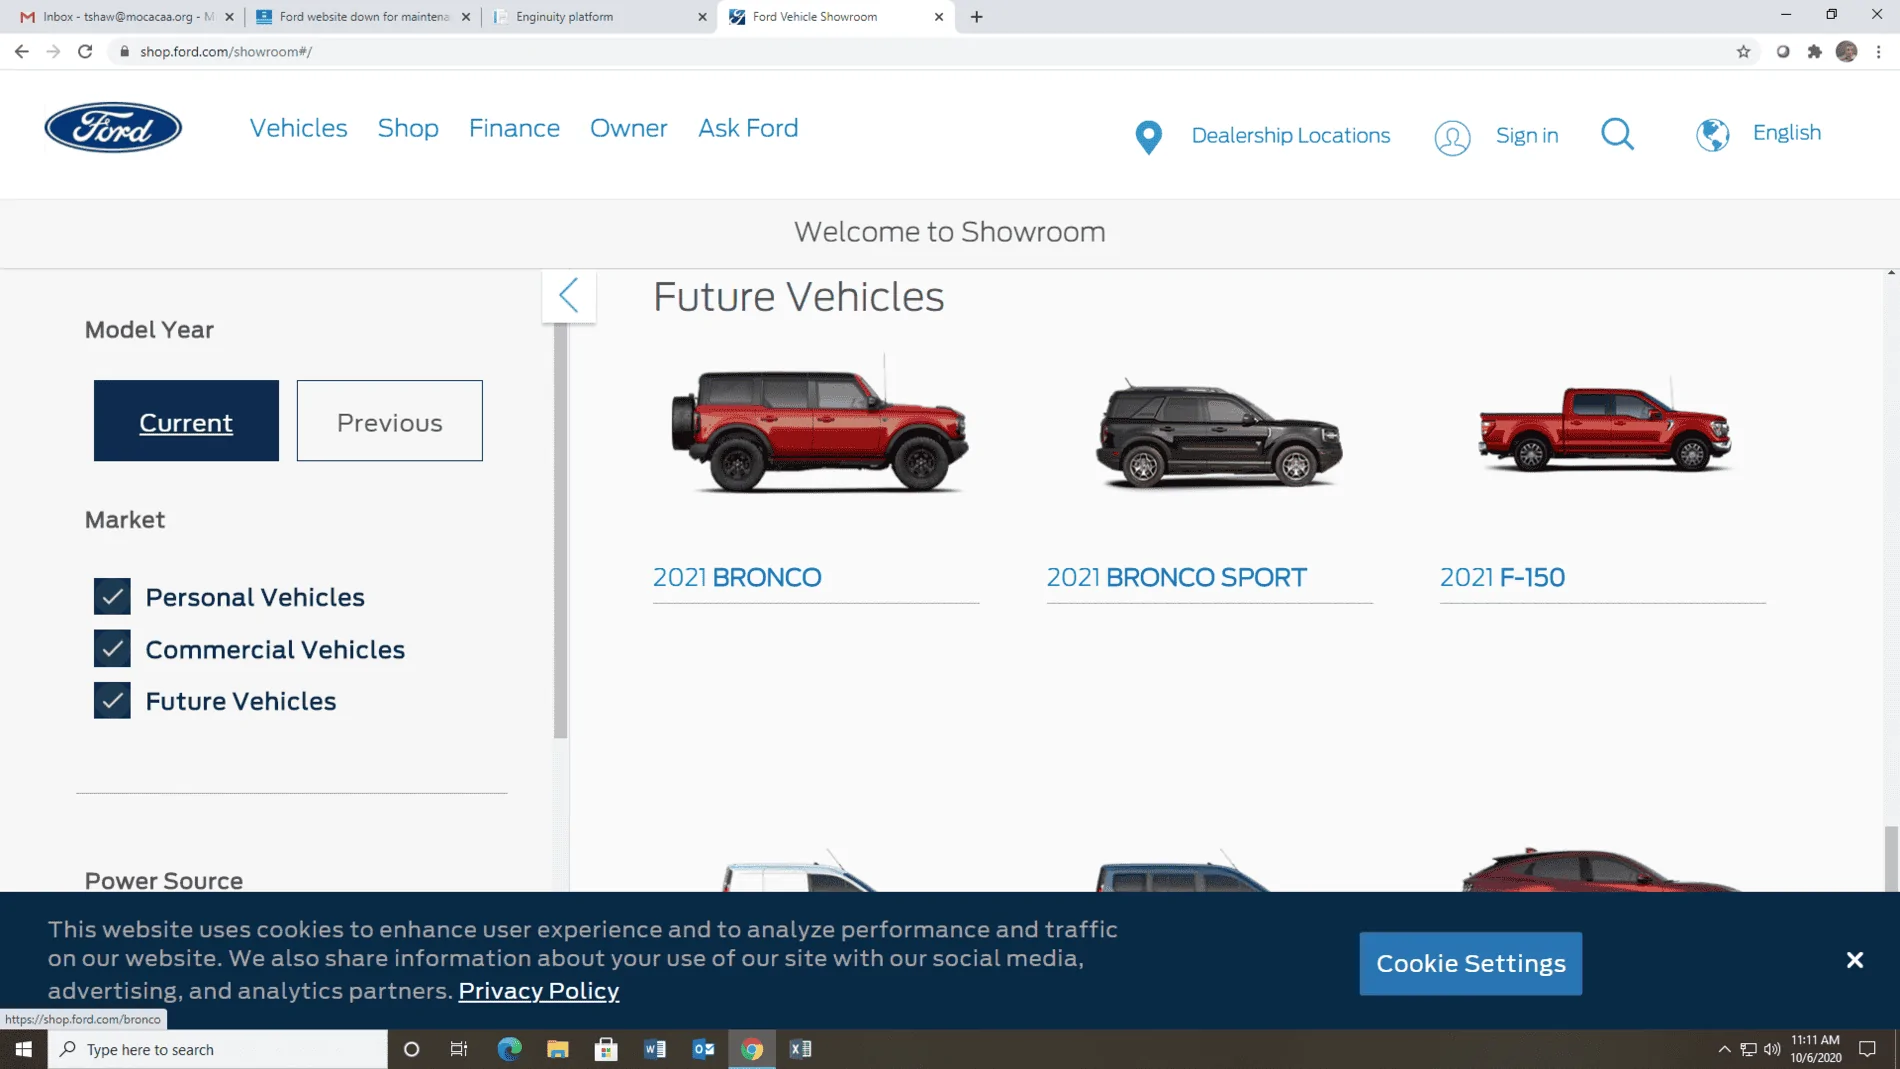Open Outlook from the taskbar
This screenshot has height=1069, width=1900.
point(704,1049)
